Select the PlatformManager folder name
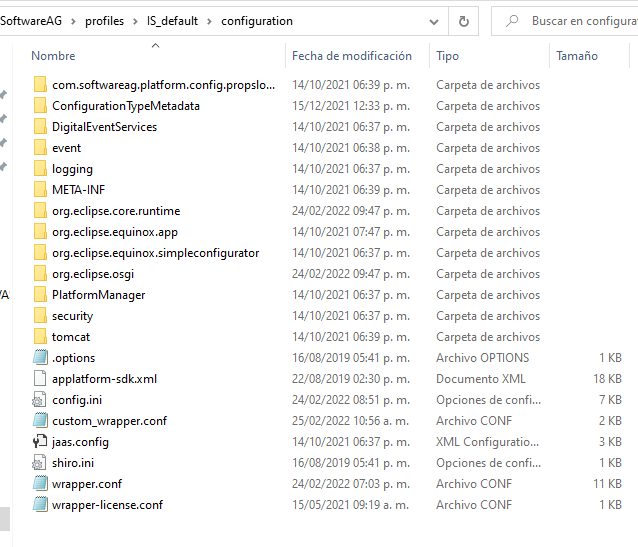638x547 pixels. click(x=98, y=295)
